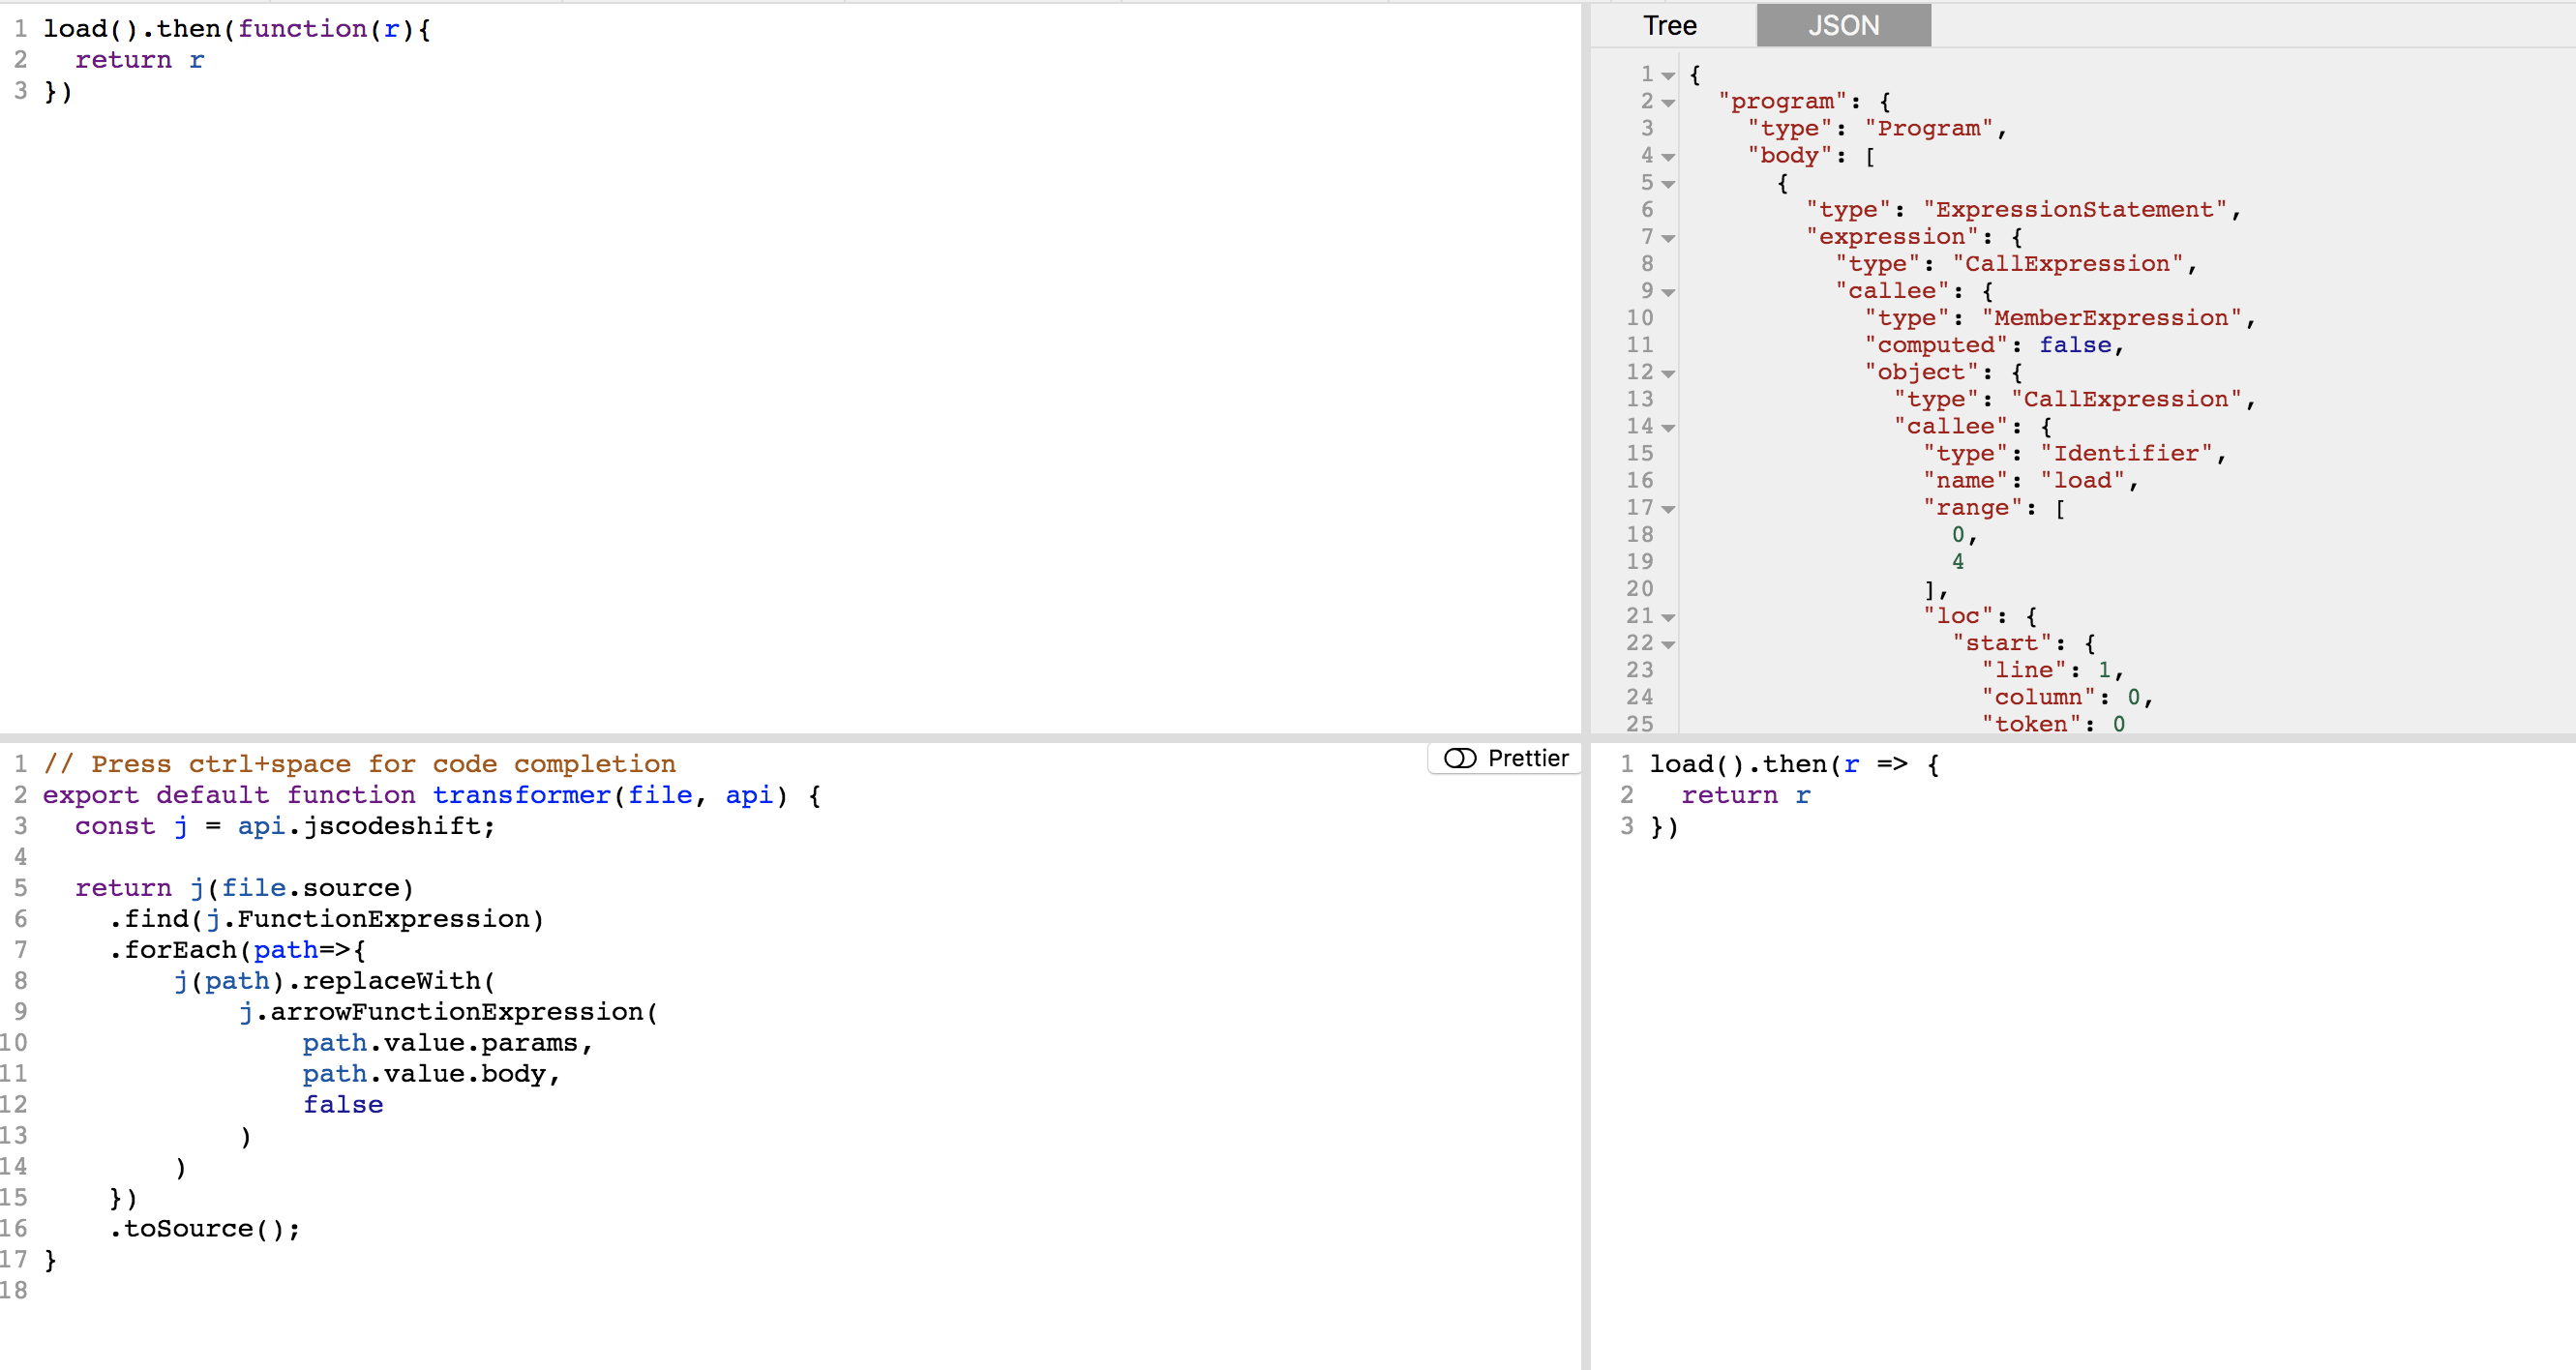The width and height of the screenshot is (2576, 1370).
Task: Collapse the root object on JSON line 1
Action: pos(1668,76)
